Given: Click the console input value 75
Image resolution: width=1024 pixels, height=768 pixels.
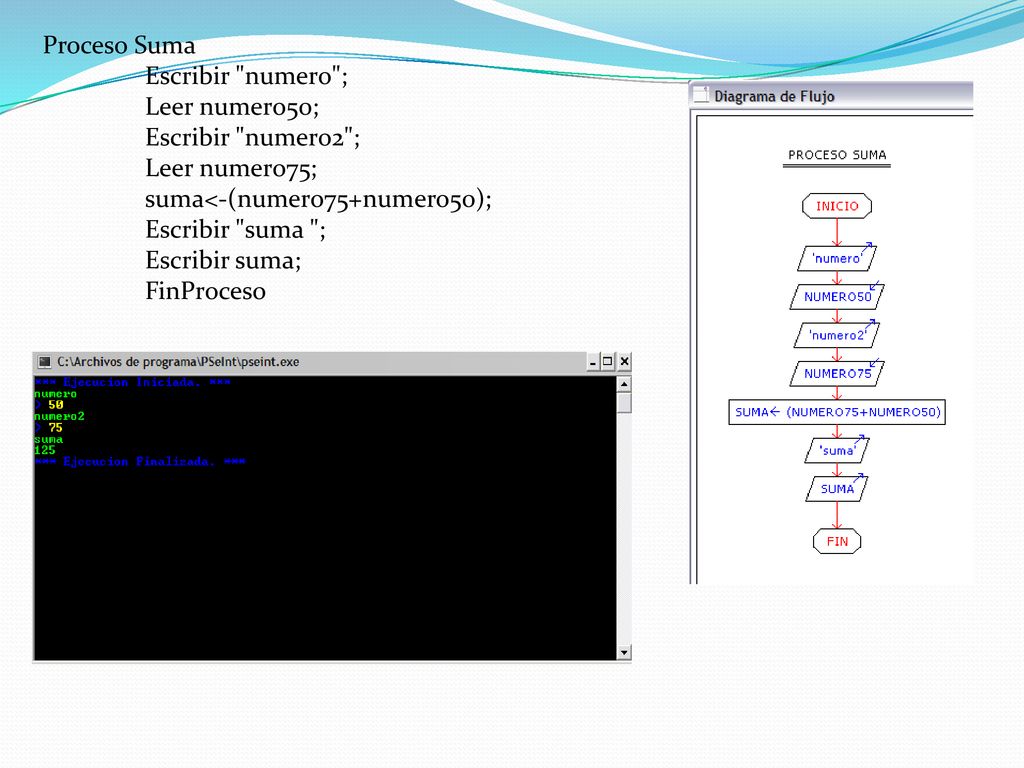Looking at the screenshot, I should pos(56,428).
